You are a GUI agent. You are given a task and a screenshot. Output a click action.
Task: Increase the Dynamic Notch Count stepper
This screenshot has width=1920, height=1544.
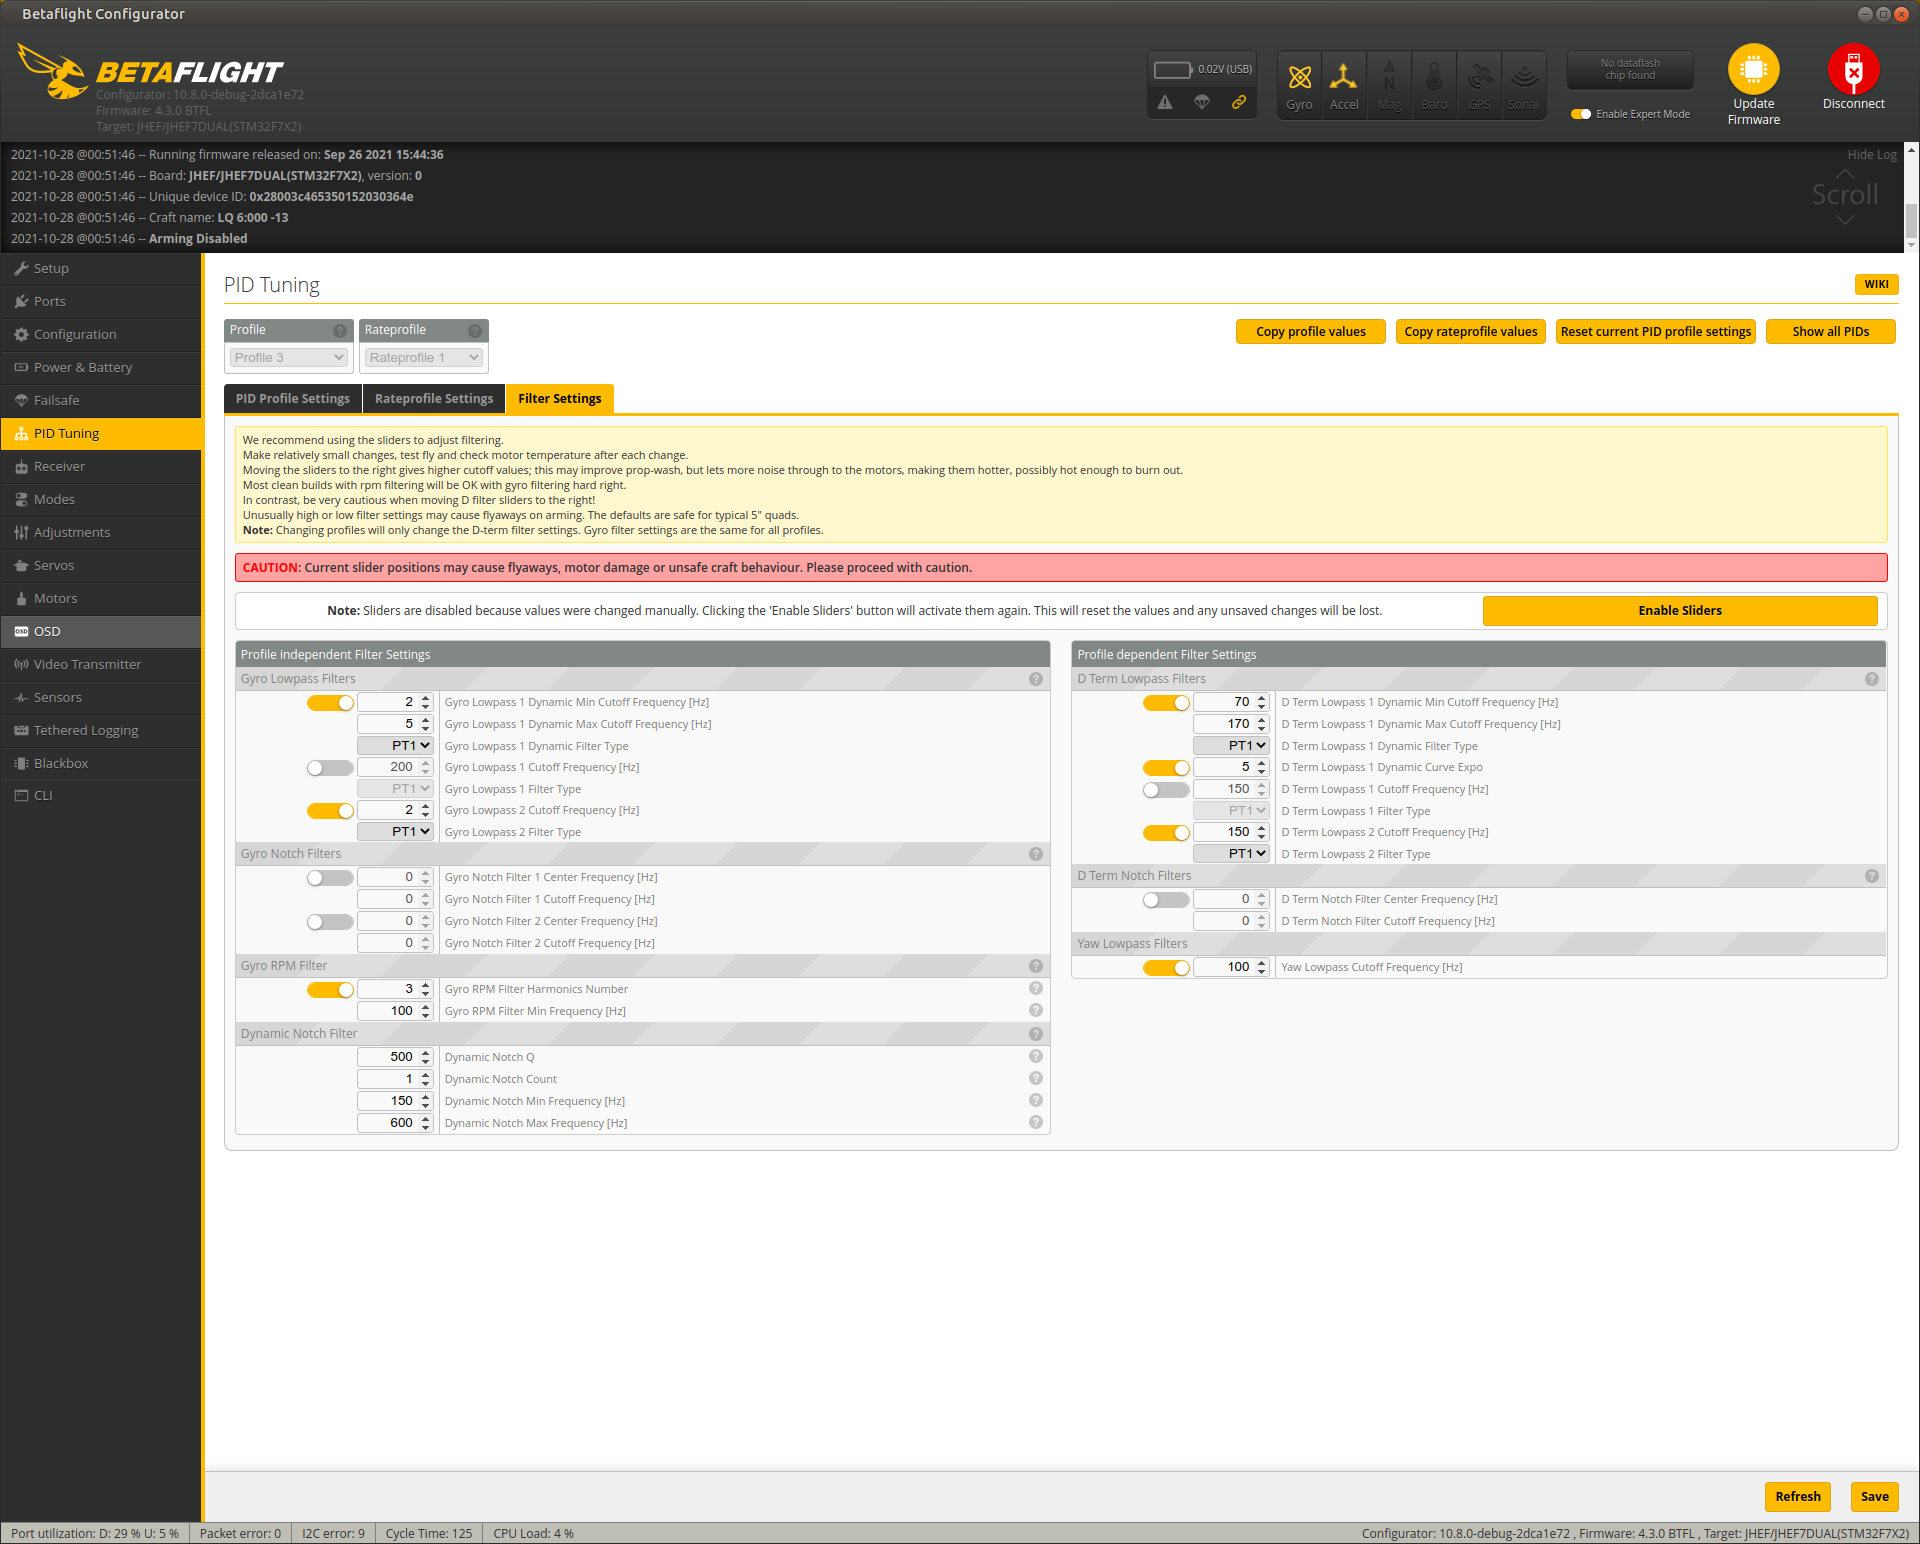[426, 1075]
